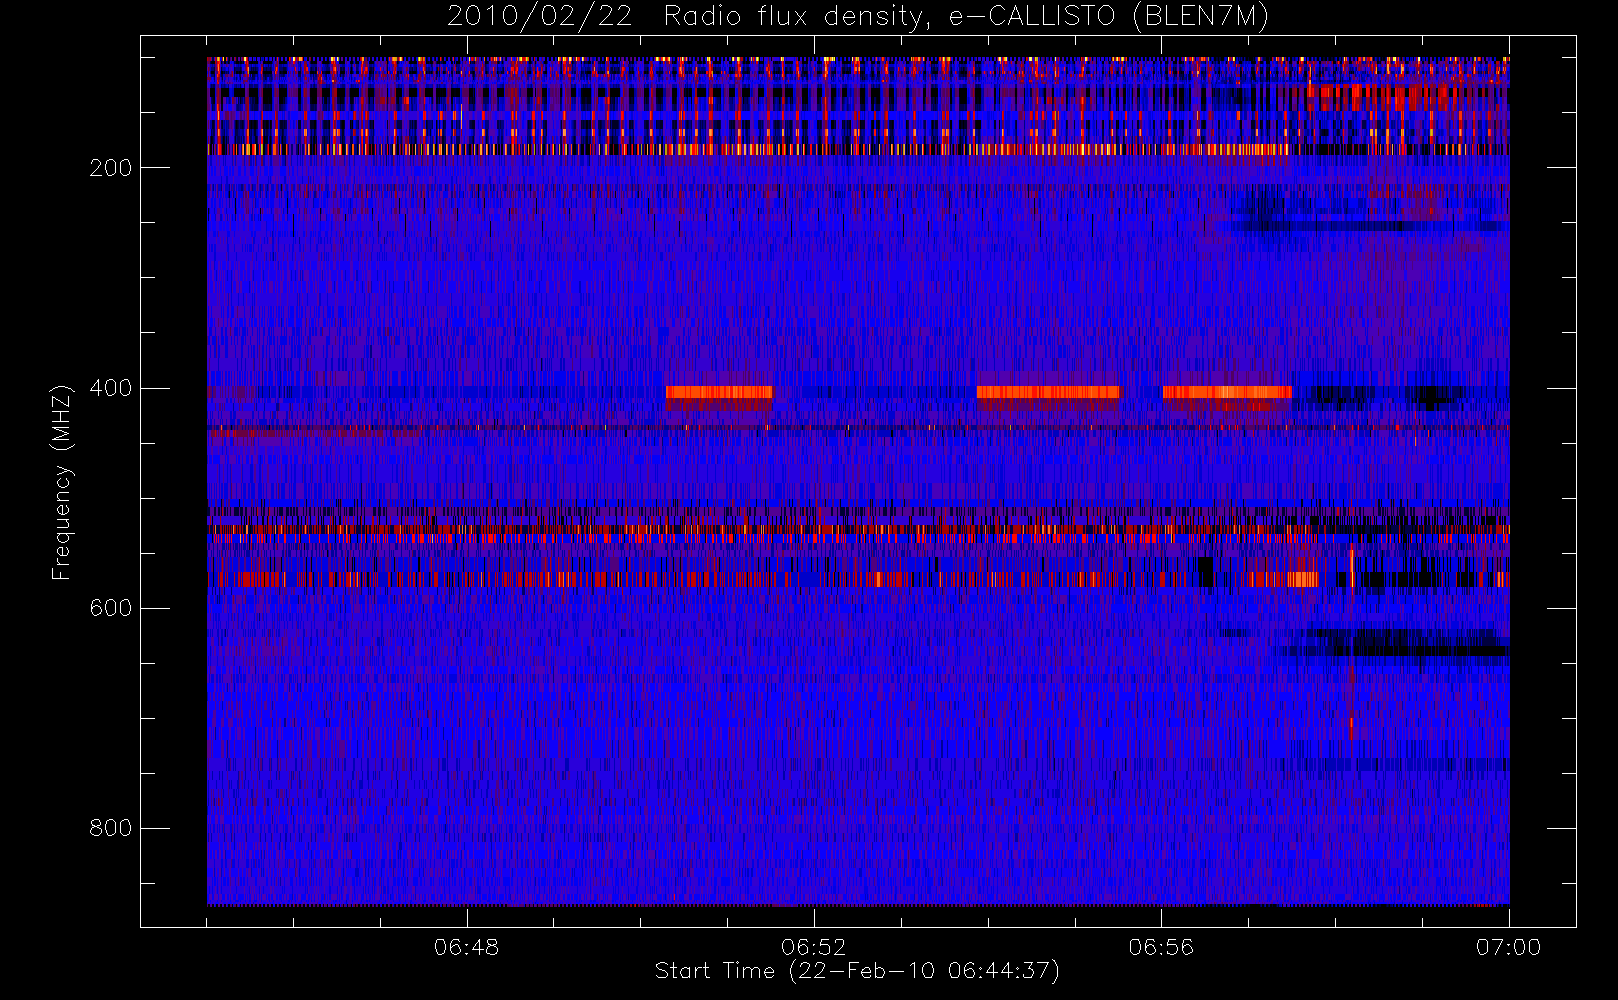
Task: Click the 07:00 time tick label
Action: point(1508,947)
